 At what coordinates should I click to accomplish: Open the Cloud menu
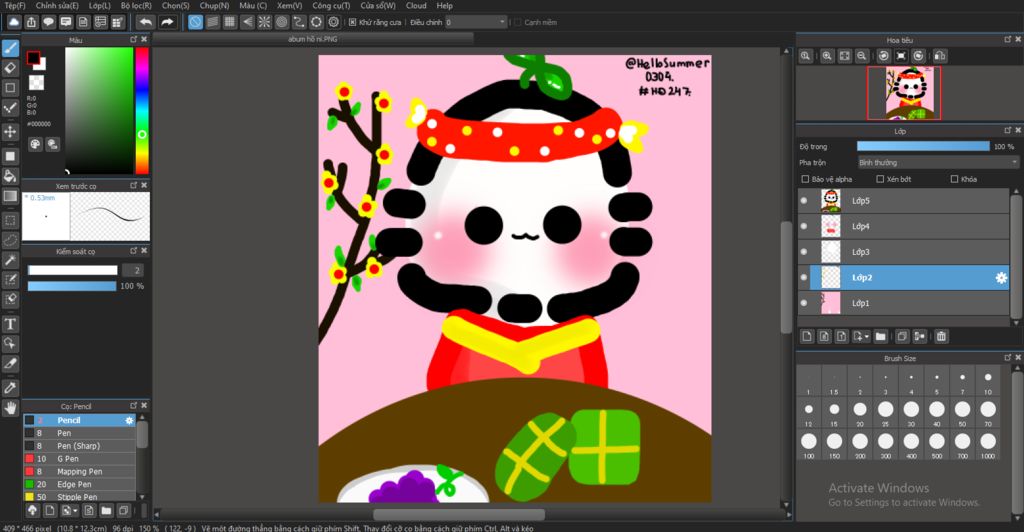click(416, 5)
